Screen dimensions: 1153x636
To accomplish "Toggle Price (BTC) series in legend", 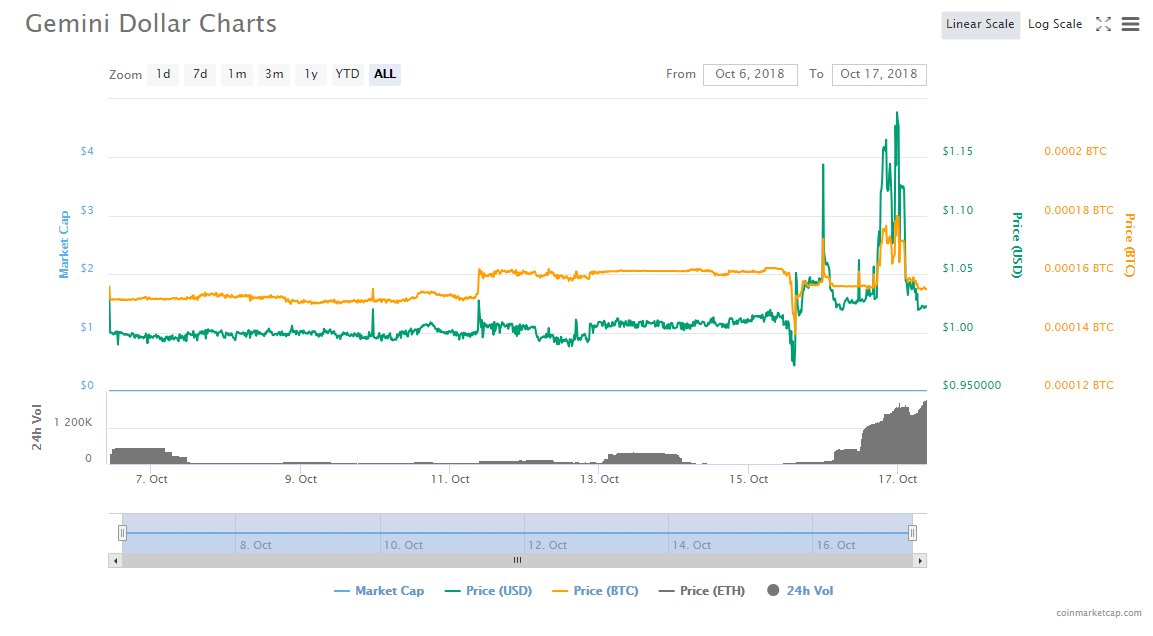I will [596, 590].
